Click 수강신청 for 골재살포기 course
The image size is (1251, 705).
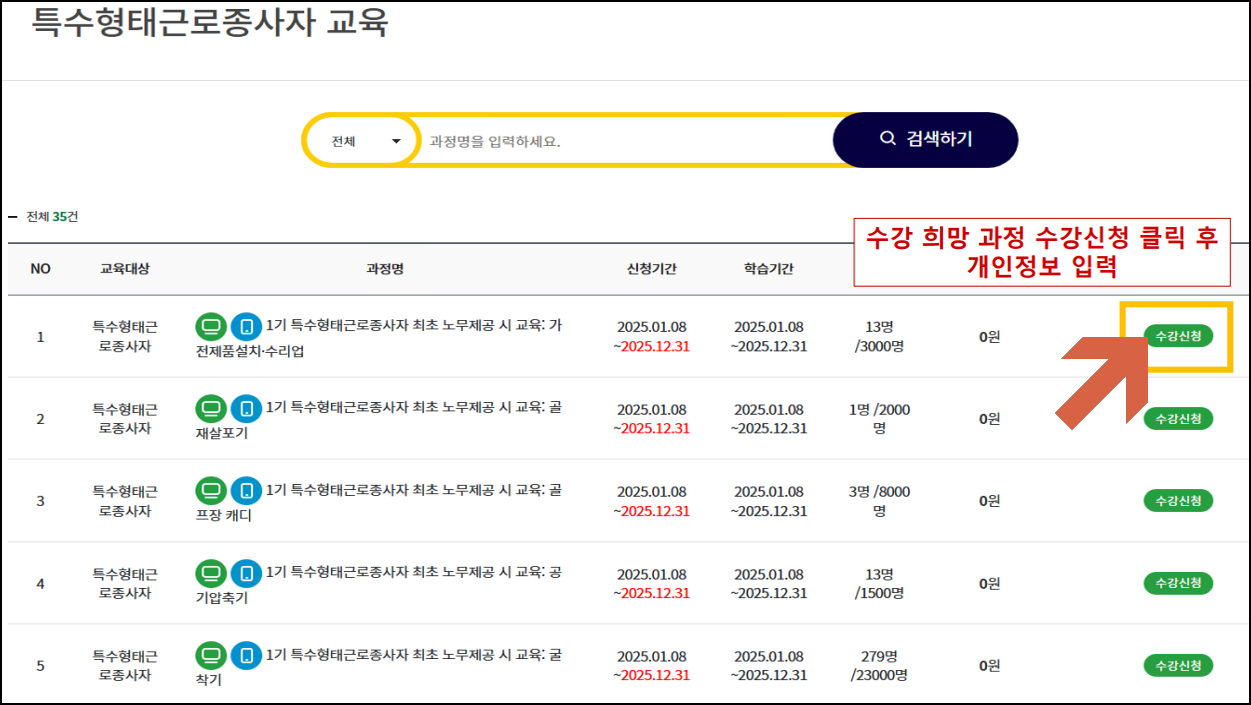point(1178,418)
